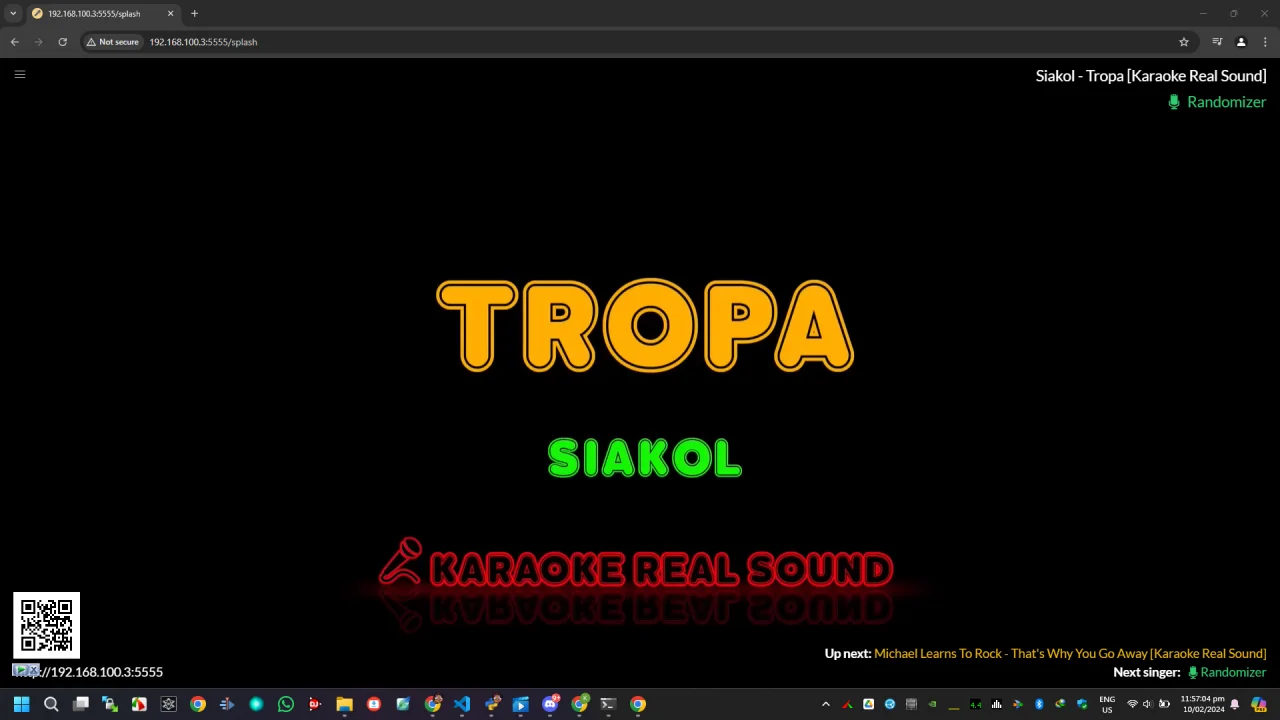The width and height of the screenshot is (1280, 720).
Task: Show hidden system tray icons
Action: tap(826, 705)
